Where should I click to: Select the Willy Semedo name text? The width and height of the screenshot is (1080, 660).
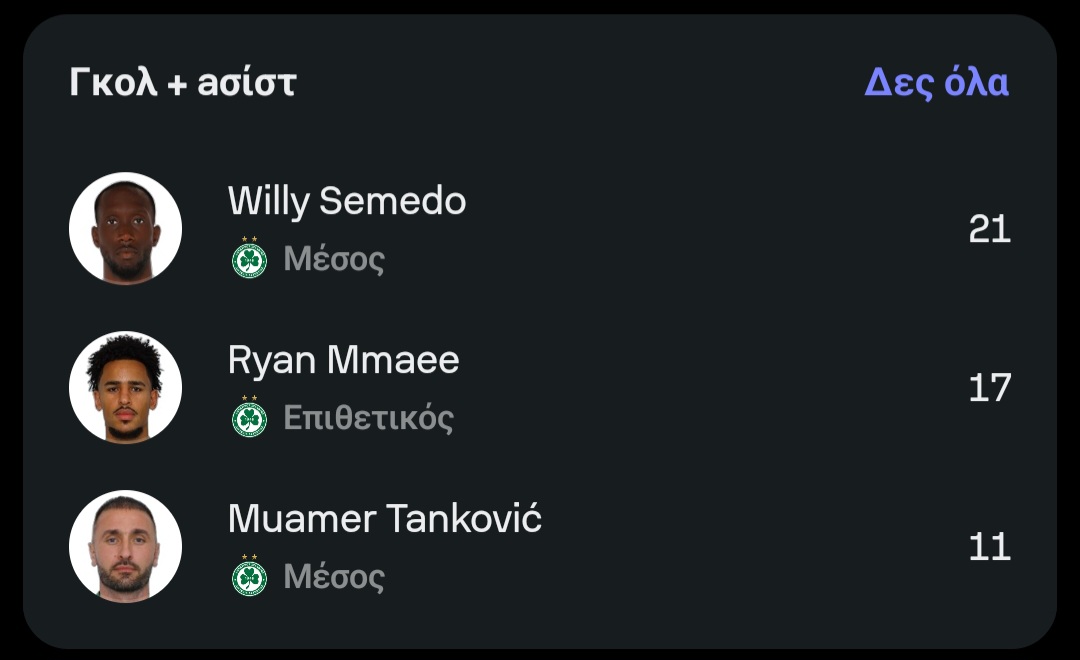(x=346, y=201)
